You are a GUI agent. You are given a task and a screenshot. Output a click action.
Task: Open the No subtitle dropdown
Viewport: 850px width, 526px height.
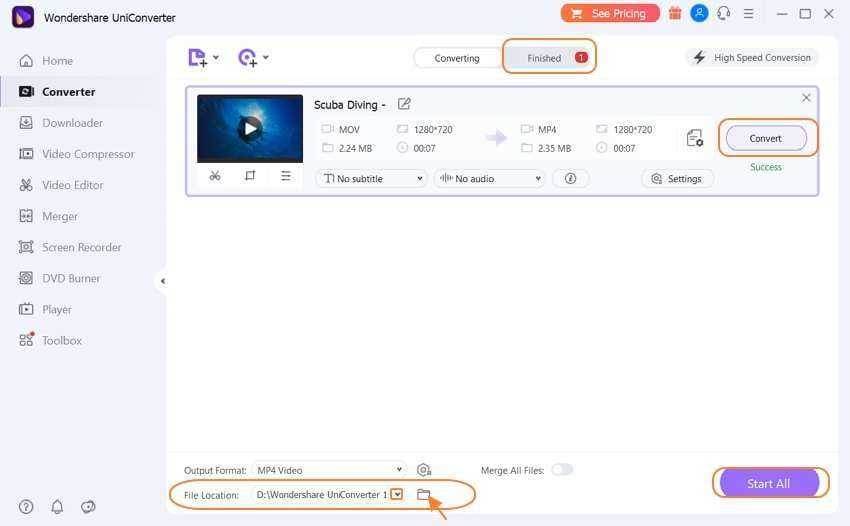click(372, 178)
